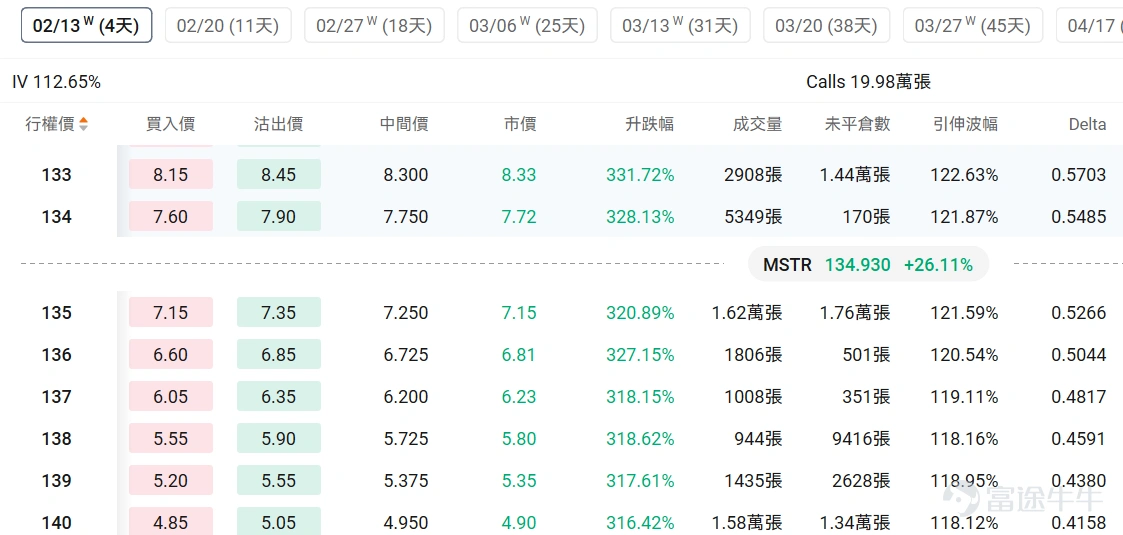This screenshot has width=1123, height=535.
Task: Click ask price 5.55 for strike 139
Action: click(x=279, y=480)
